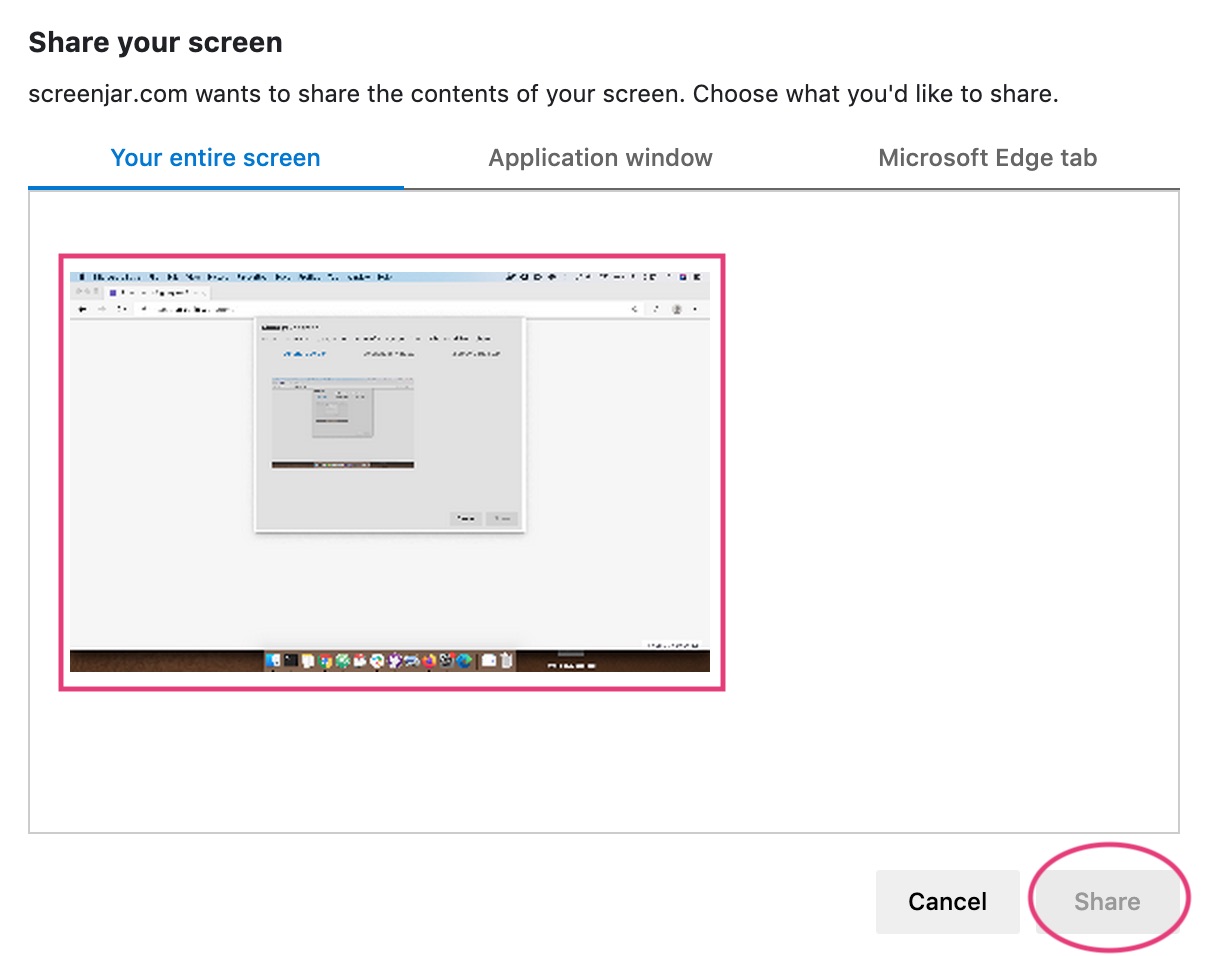Switch to the Application window tab
The height and width of the screenshot is (956, 1210).
click(x=600, y=157)
